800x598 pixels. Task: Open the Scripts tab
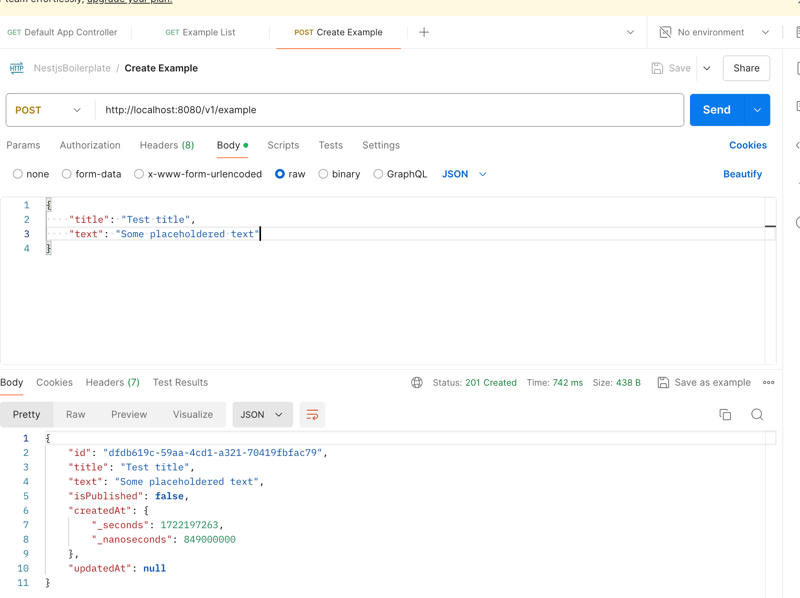tap(283, 145)
